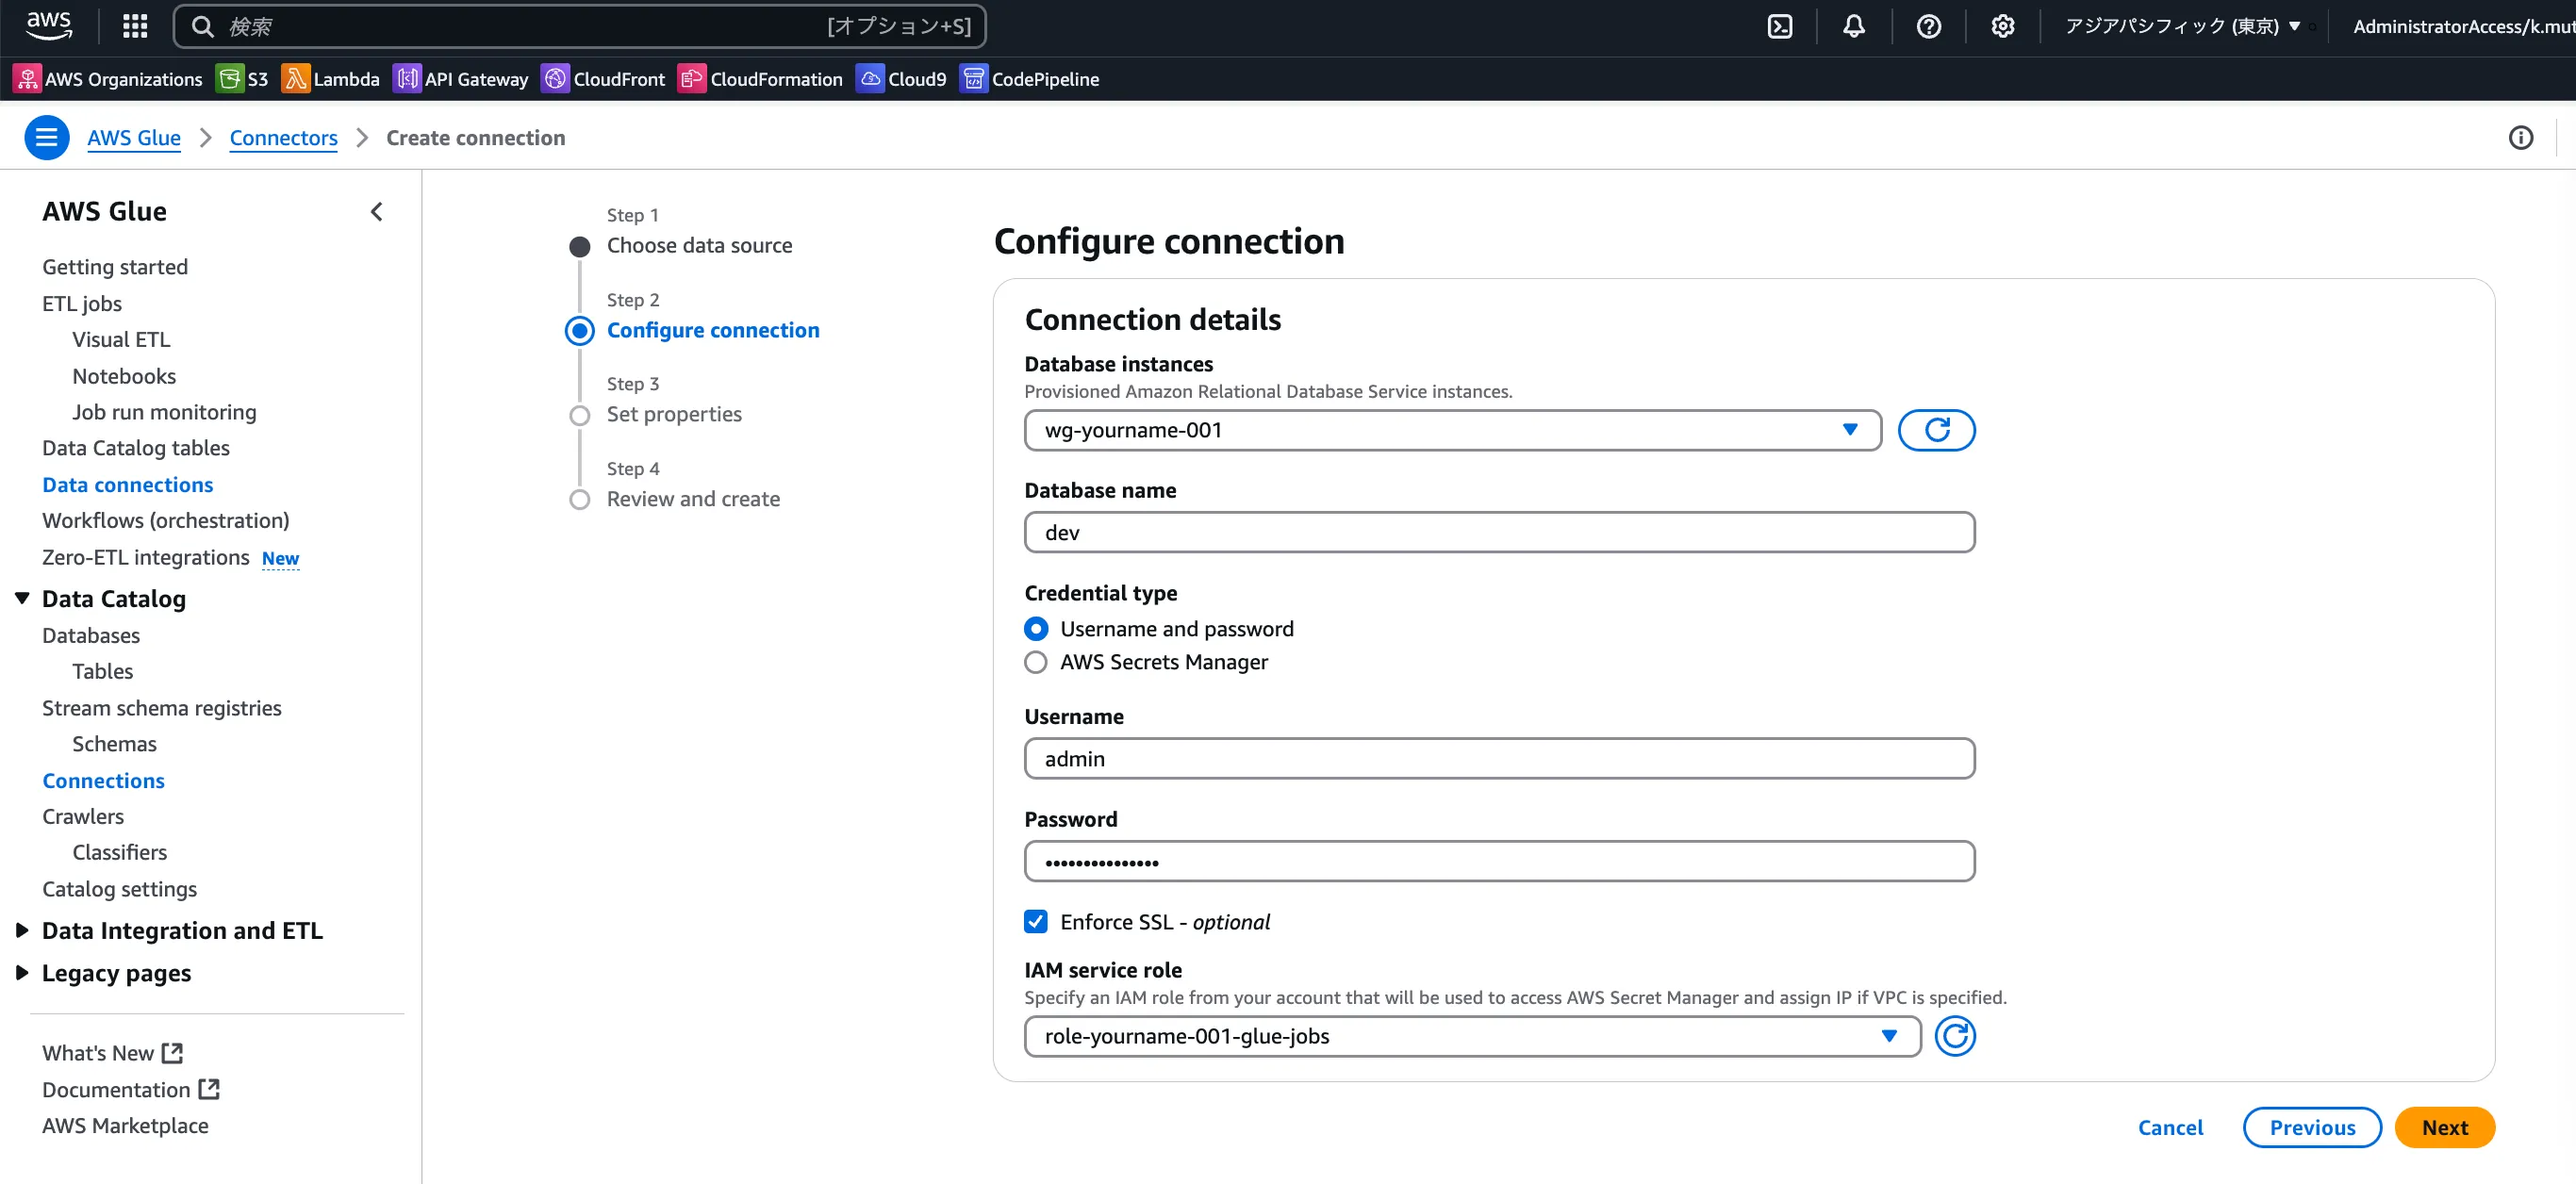
Task: Open the Database instances dropdown
Action: click(1452, 430)
